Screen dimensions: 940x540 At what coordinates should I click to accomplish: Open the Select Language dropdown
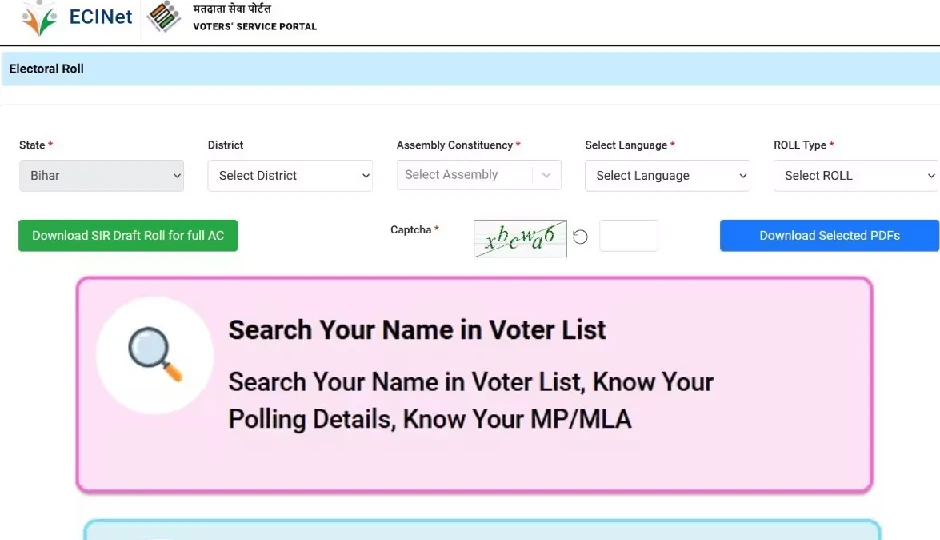pos(667,175)
